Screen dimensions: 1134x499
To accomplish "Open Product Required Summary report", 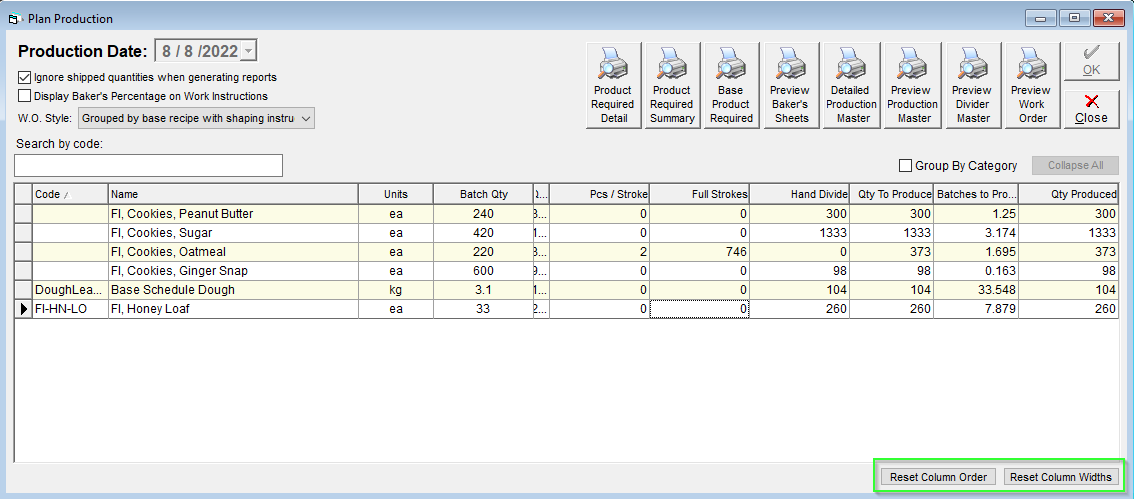I will (x=672, y=85).
